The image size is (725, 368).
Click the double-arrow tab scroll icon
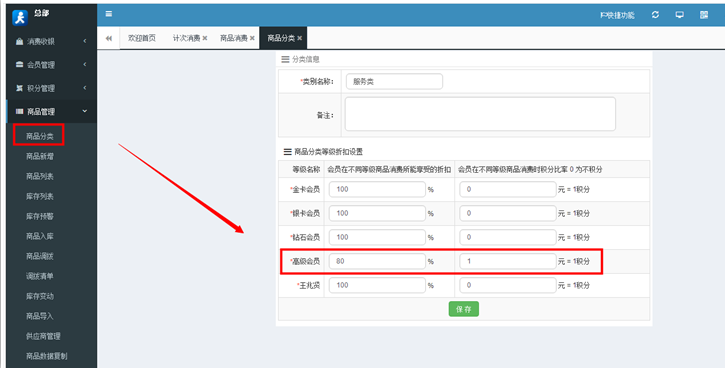[x=109, y=38]
